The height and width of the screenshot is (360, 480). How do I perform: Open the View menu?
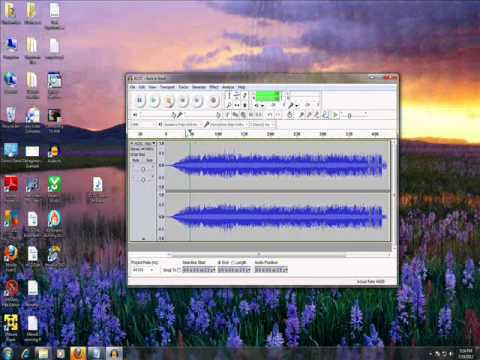pos(152,87)
